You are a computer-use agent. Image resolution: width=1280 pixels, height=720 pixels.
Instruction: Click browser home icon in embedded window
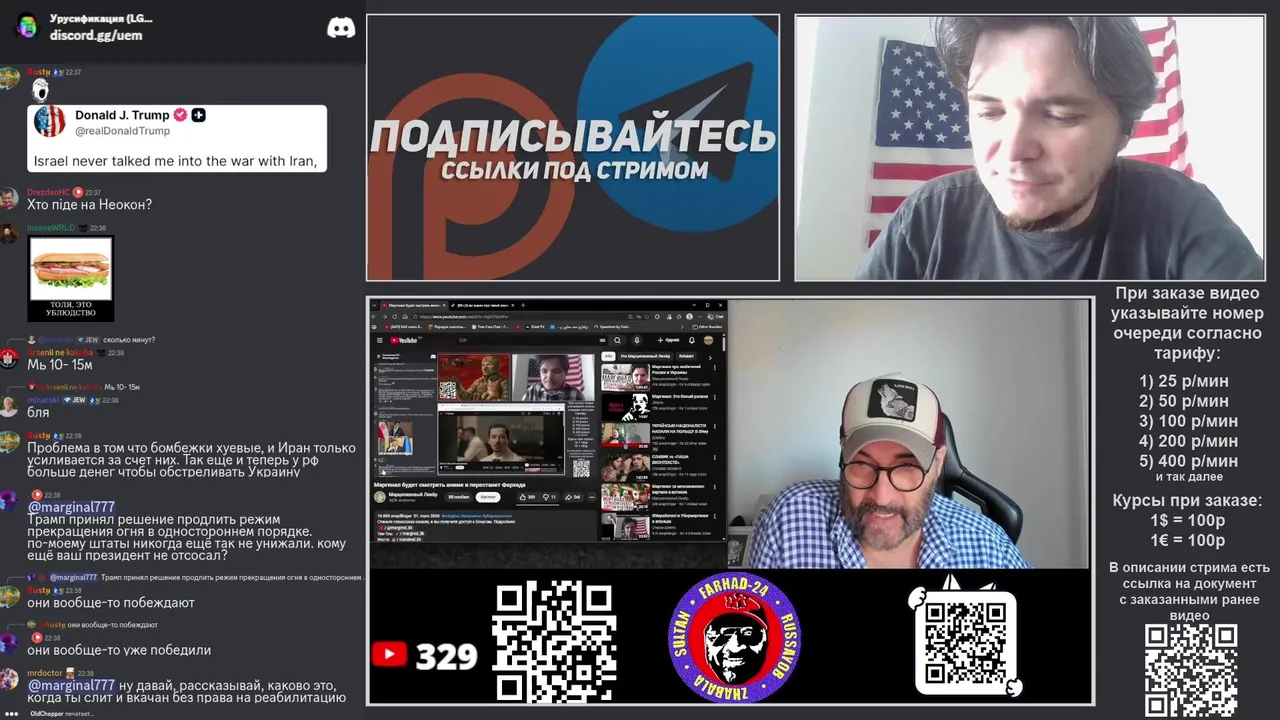pyautogui.click(x=405, y=317)
